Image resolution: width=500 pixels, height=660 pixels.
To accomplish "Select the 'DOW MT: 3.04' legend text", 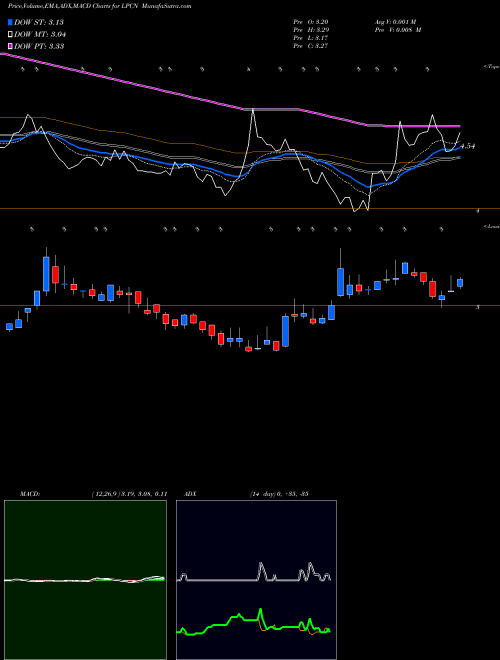I will pyautogui.click(x=40, y=35).
